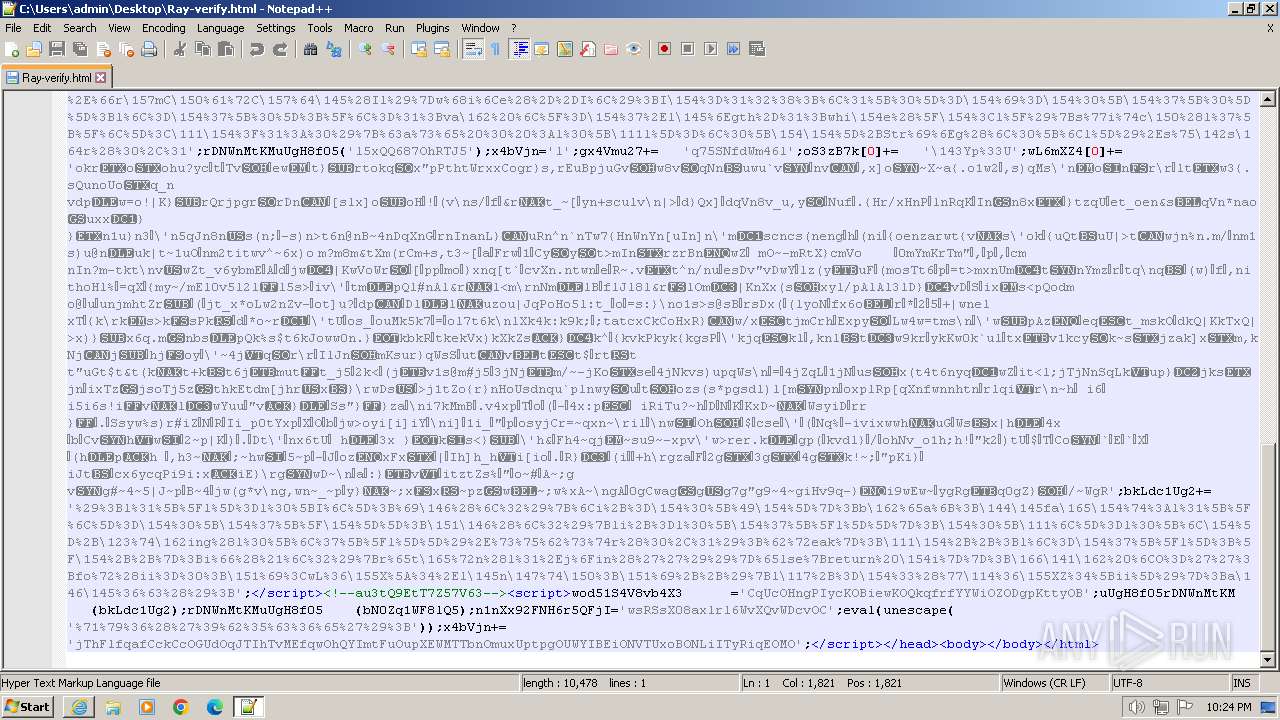Screen dimensions: 1280x720
Task: Click the 'length : 10,478' status field
Action: [629, 683]
